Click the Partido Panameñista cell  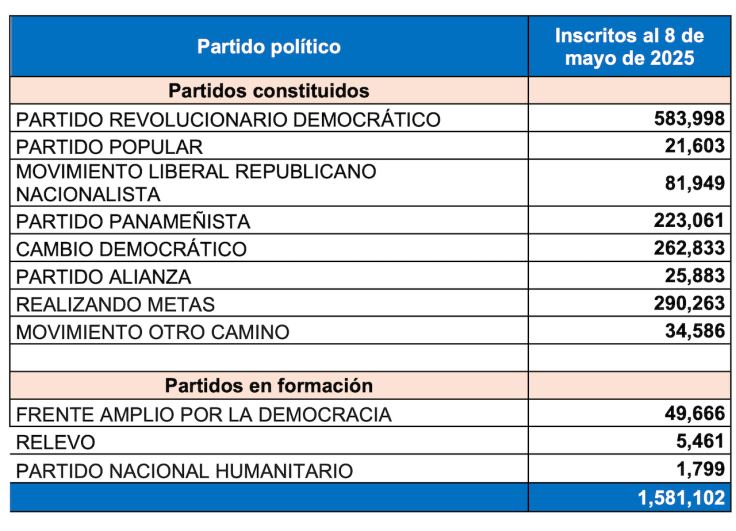134,221
